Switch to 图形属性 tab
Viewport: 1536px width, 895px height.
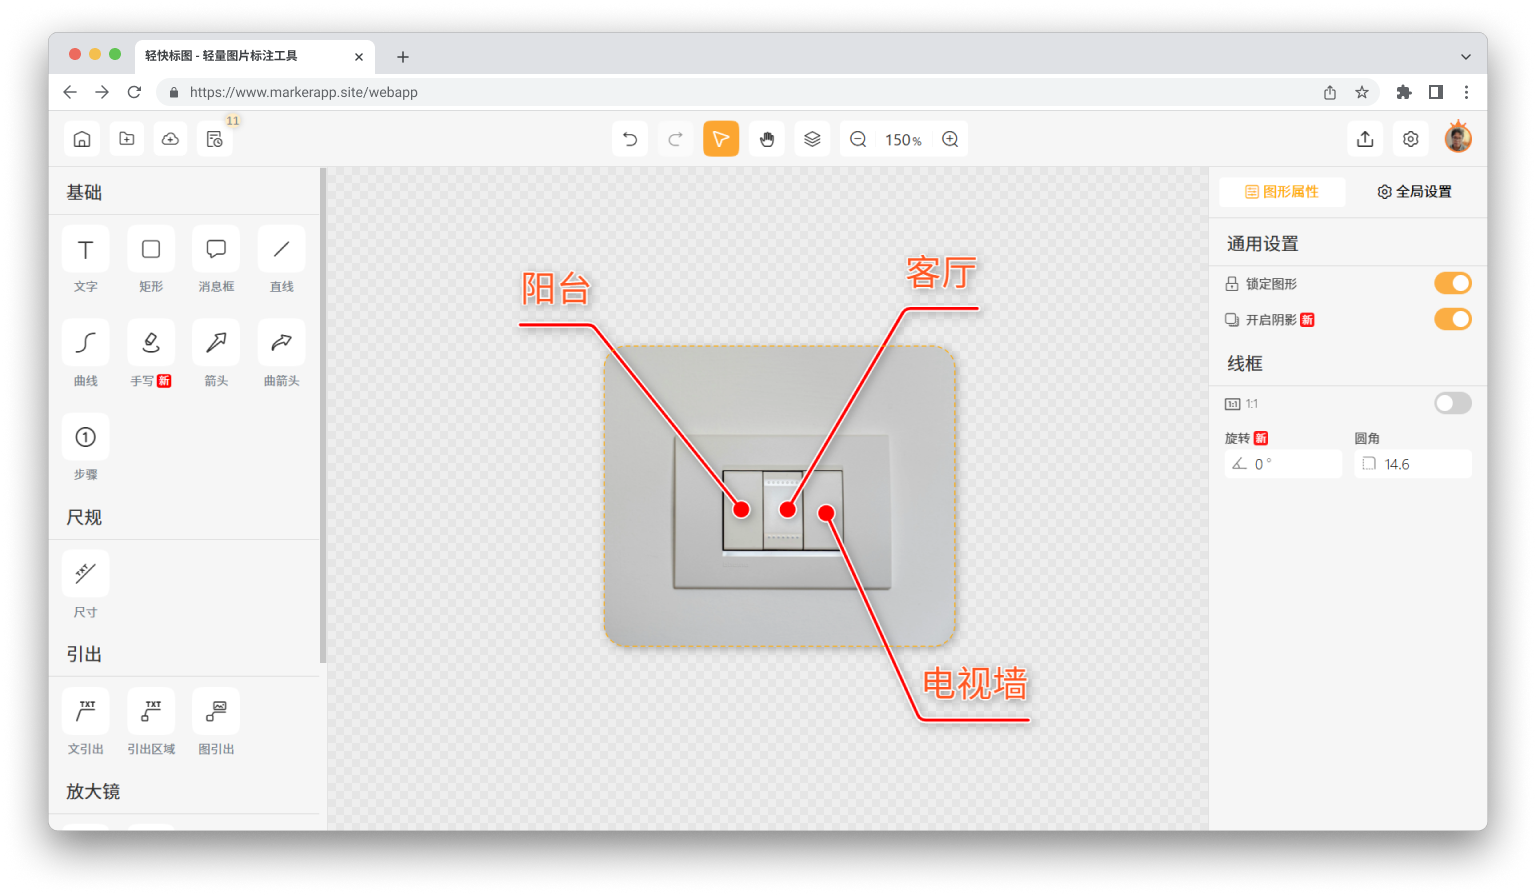coord(1282,192)
